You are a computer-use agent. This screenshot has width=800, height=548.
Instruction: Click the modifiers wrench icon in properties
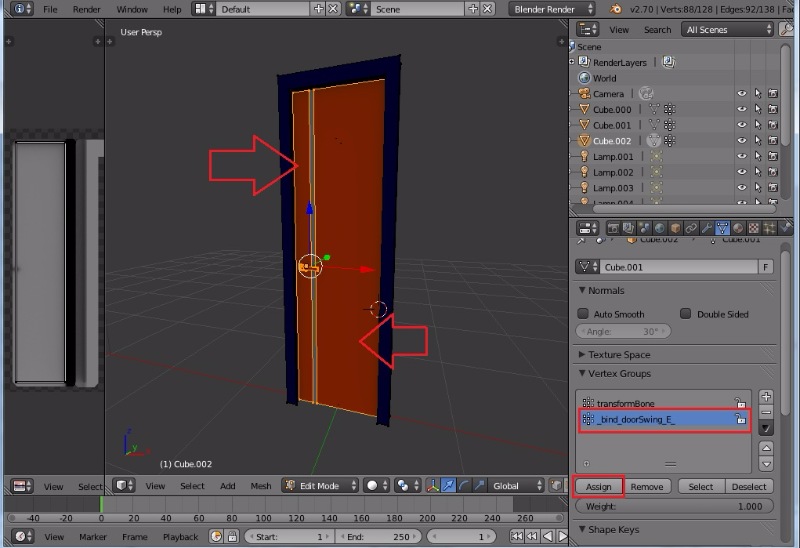(x=707, y=228)
